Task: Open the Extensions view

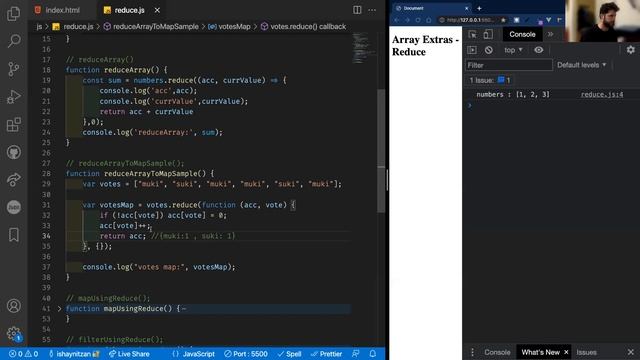Action: click(13, 124)
